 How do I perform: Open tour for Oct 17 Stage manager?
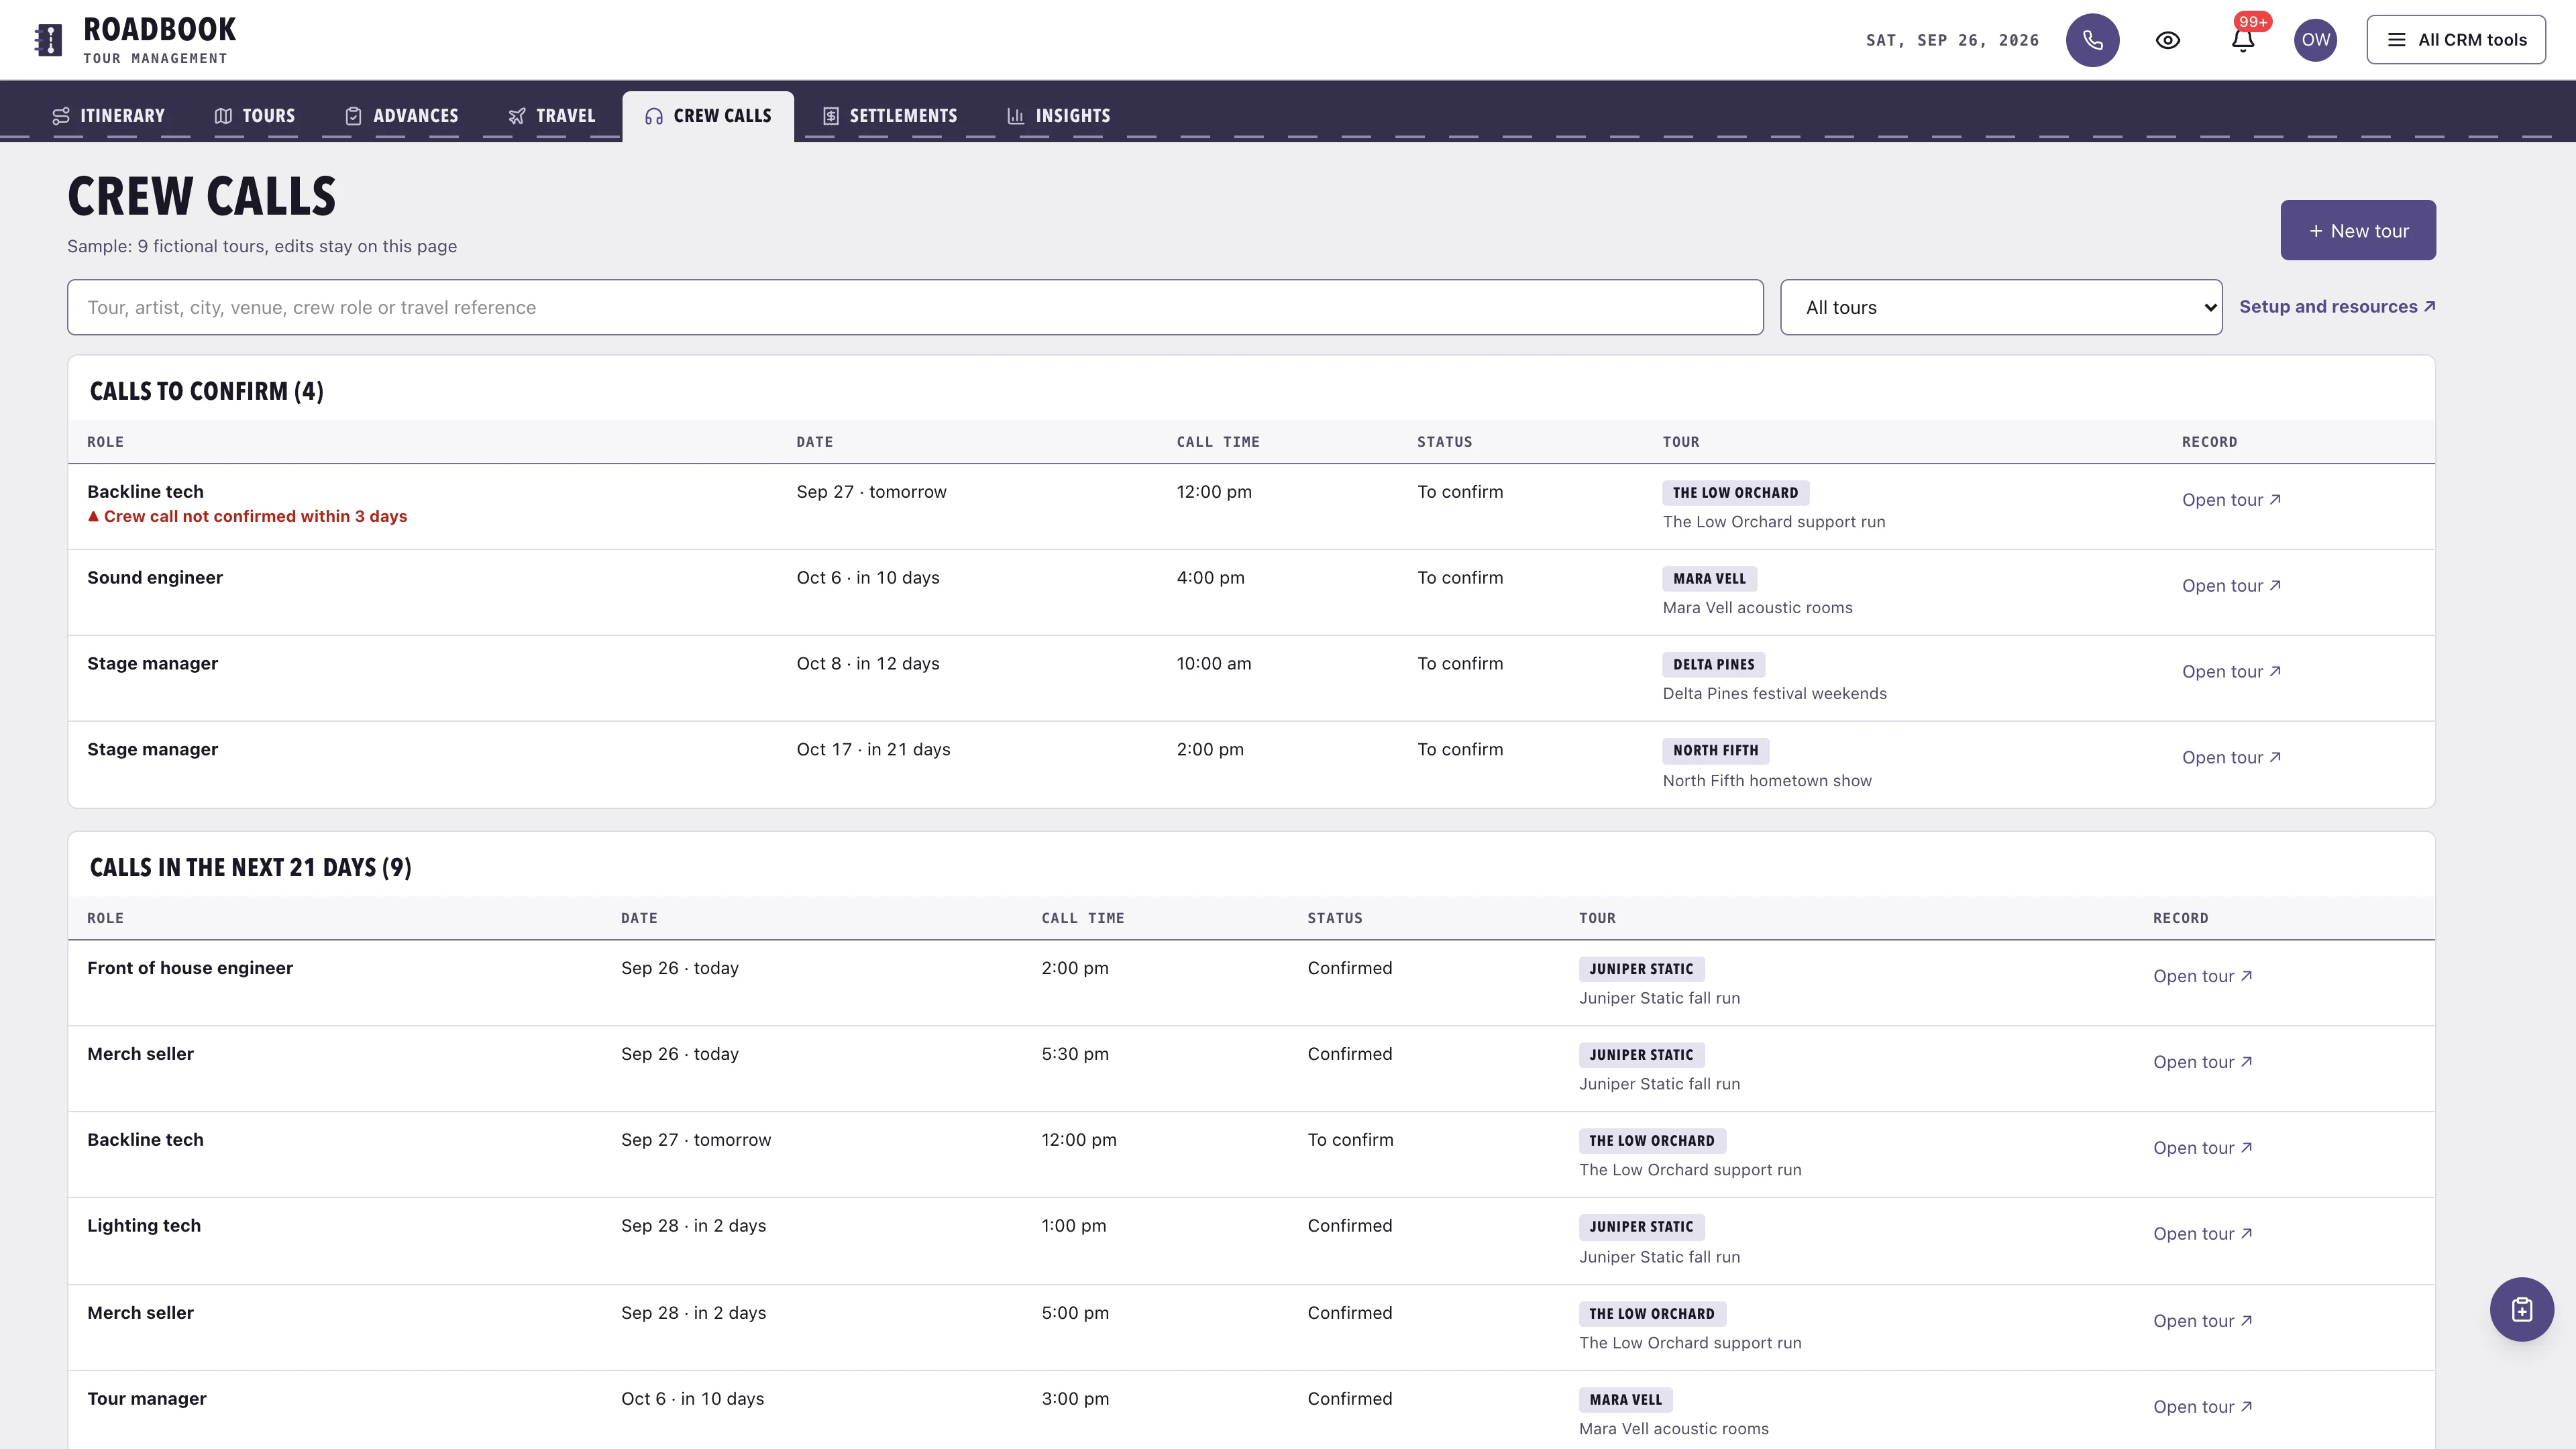point(2231,758)
